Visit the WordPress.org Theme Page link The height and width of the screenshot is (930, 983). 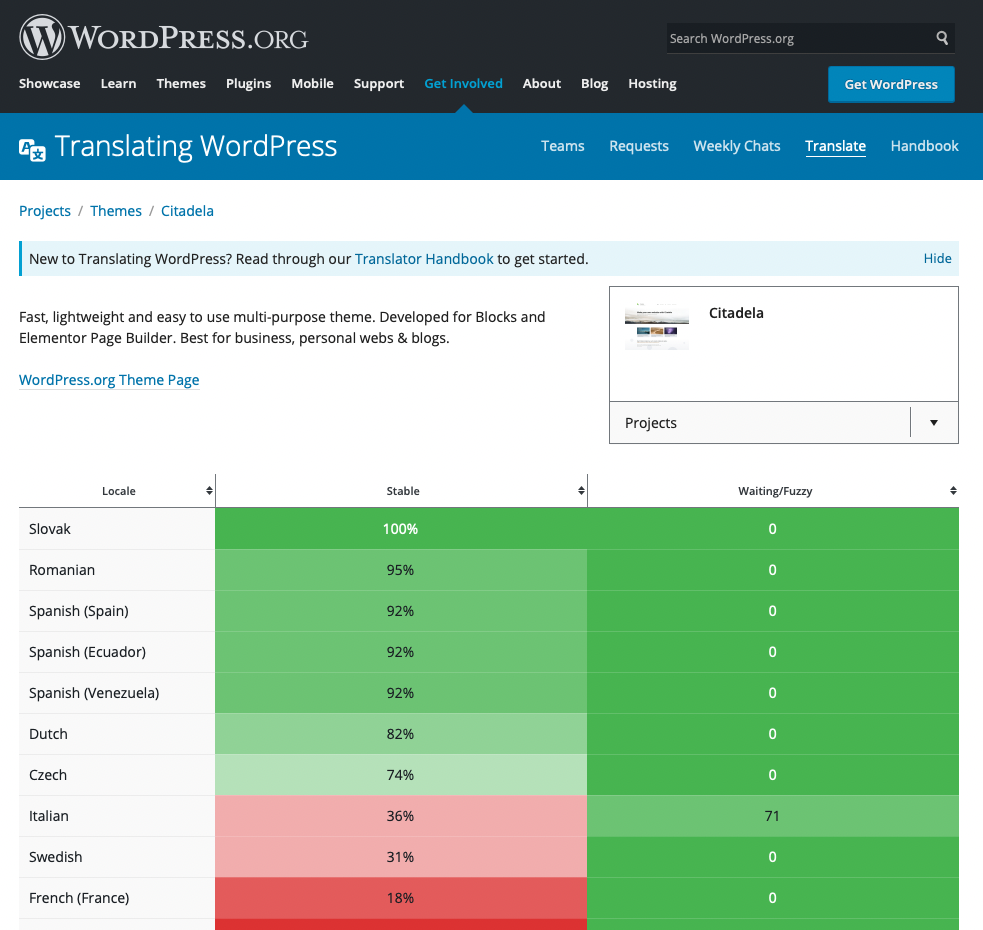click(109, 380)
